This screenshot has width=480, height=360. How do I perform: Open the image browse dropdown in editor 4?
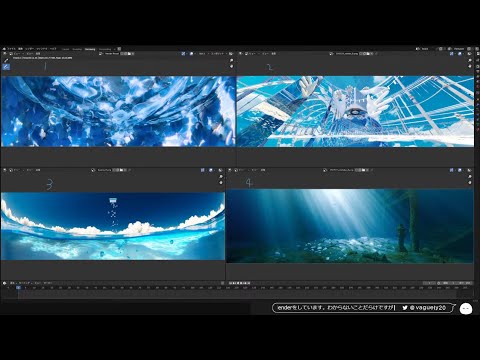(x=325, y=170)
